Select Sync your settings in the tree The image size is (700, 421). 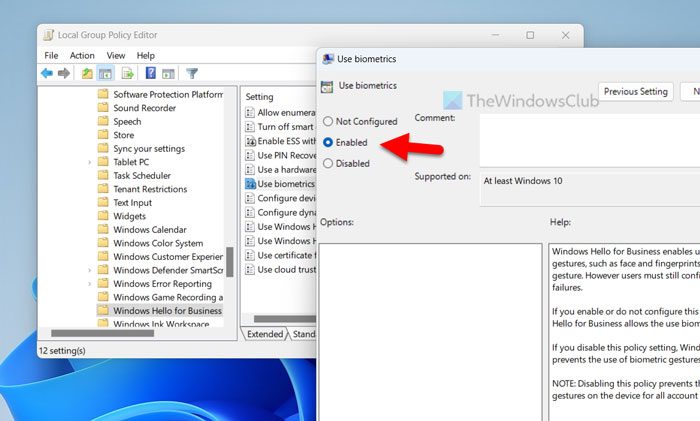(149, 148)
